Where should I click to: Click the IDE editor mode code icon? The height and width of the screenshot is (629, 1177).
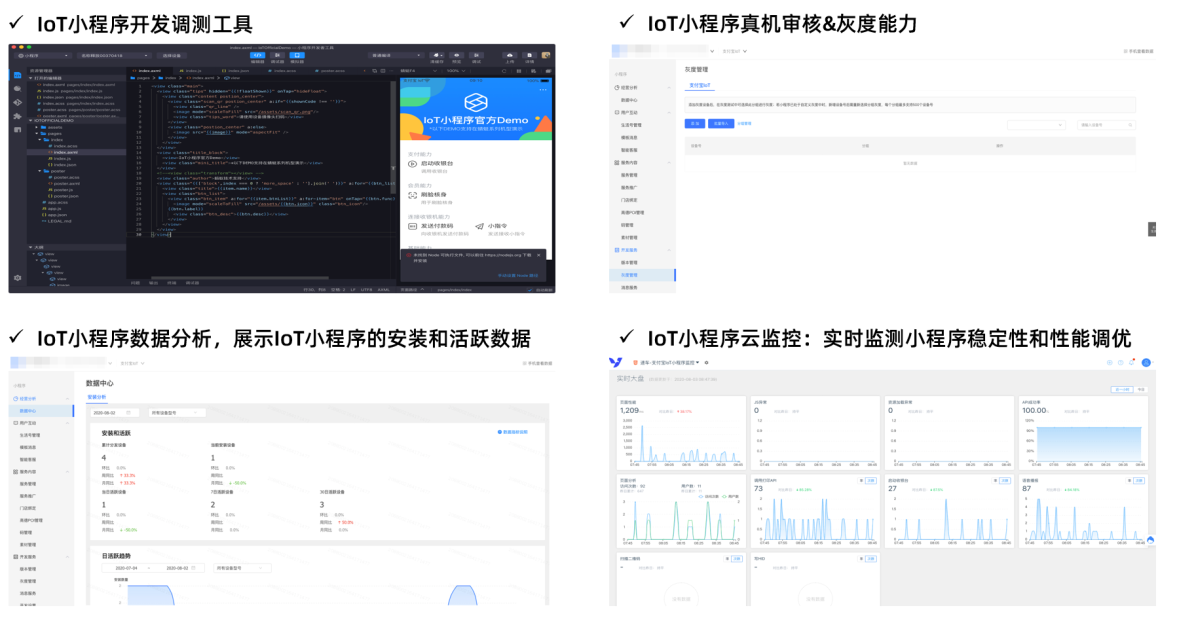tap(257, 55)
